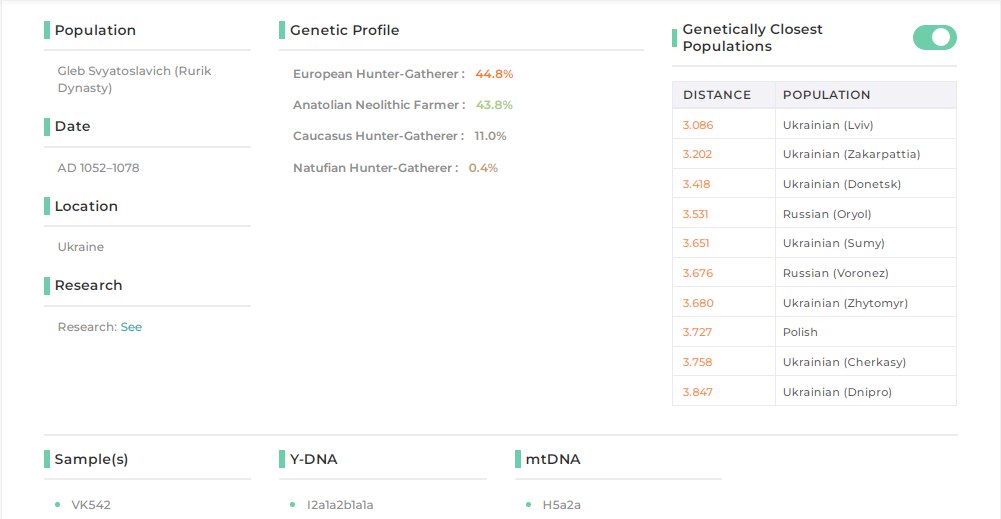
Task: Select Ukrainian (Dnipro) population row
Action: pyautogui.click(x=837, y=392)
